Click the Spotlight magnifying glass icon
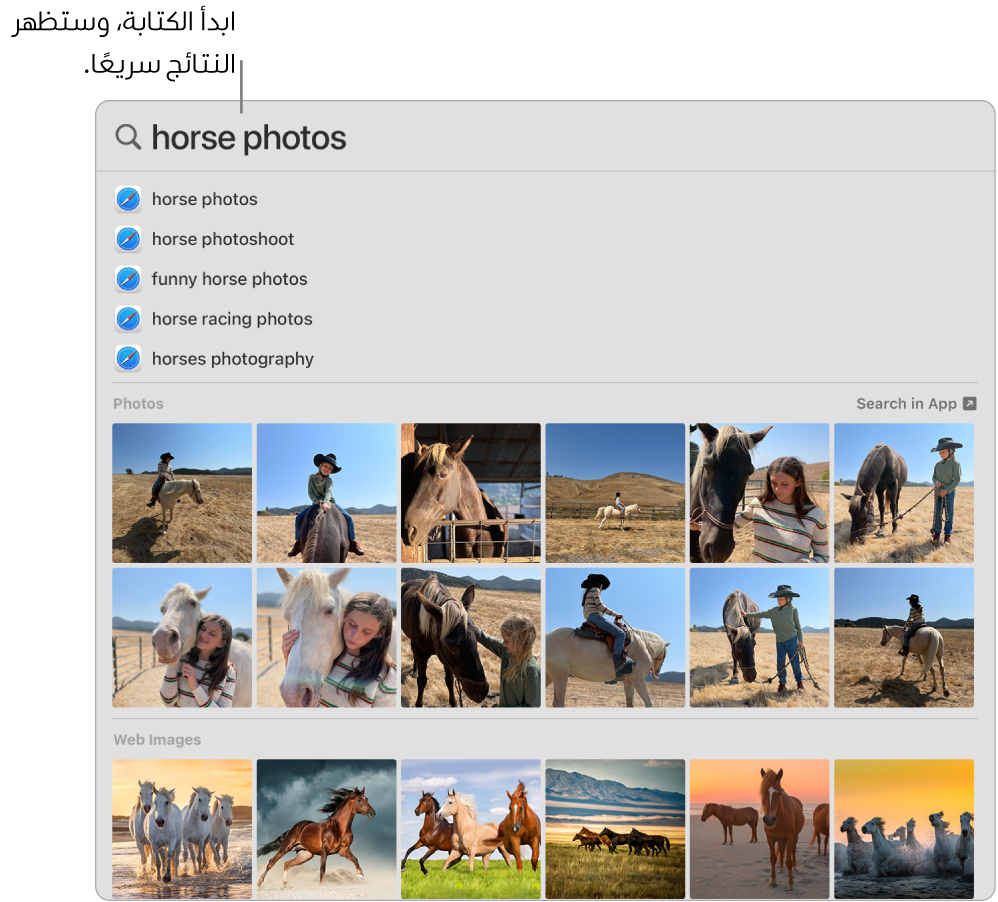This screenshot has height=902, width=998. pos(128,137)
